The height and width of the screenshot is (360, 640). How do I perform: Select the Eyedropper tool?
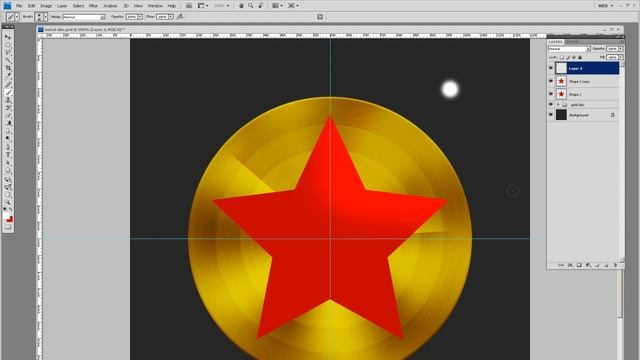8,76
